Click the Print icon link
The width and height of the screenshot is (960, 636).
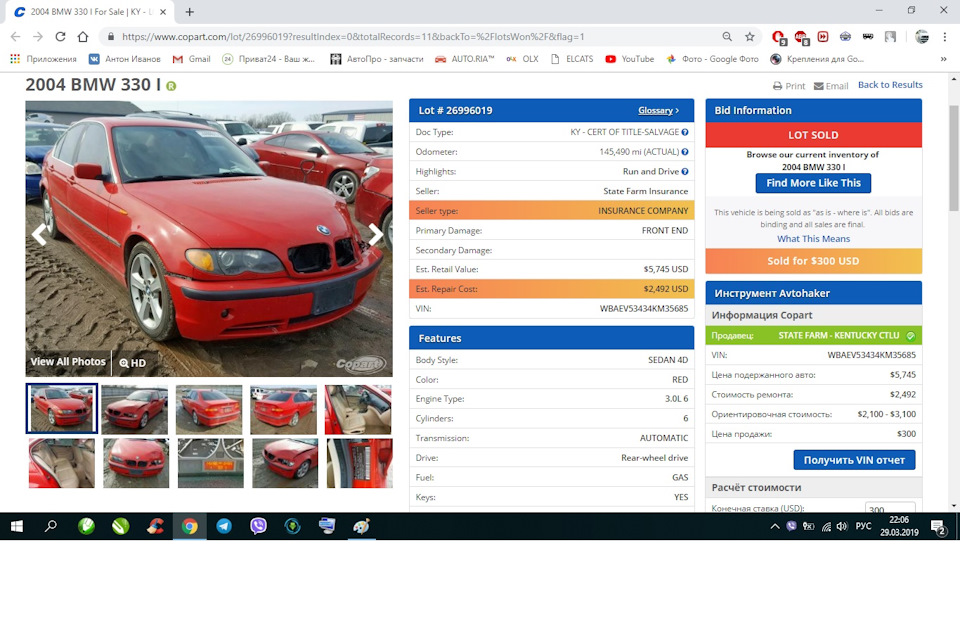789,86
